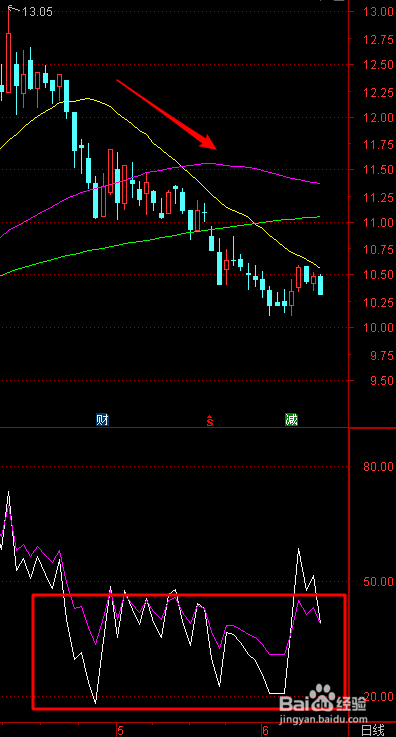Click the 9.50 price axis value
The width and height of the screenshot is (396, 737).
[381, 380]
